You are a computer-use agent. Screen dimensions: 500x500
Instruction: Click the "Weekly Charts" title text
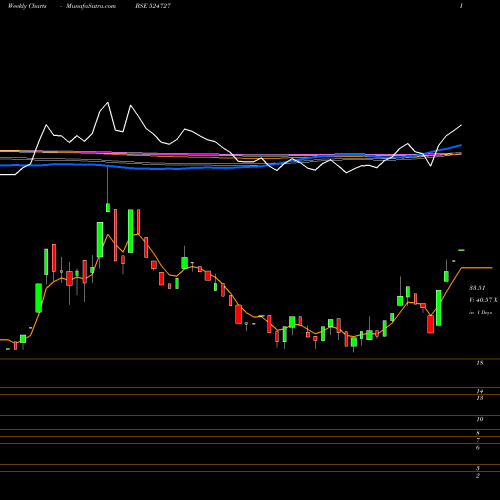coord(27,6)
